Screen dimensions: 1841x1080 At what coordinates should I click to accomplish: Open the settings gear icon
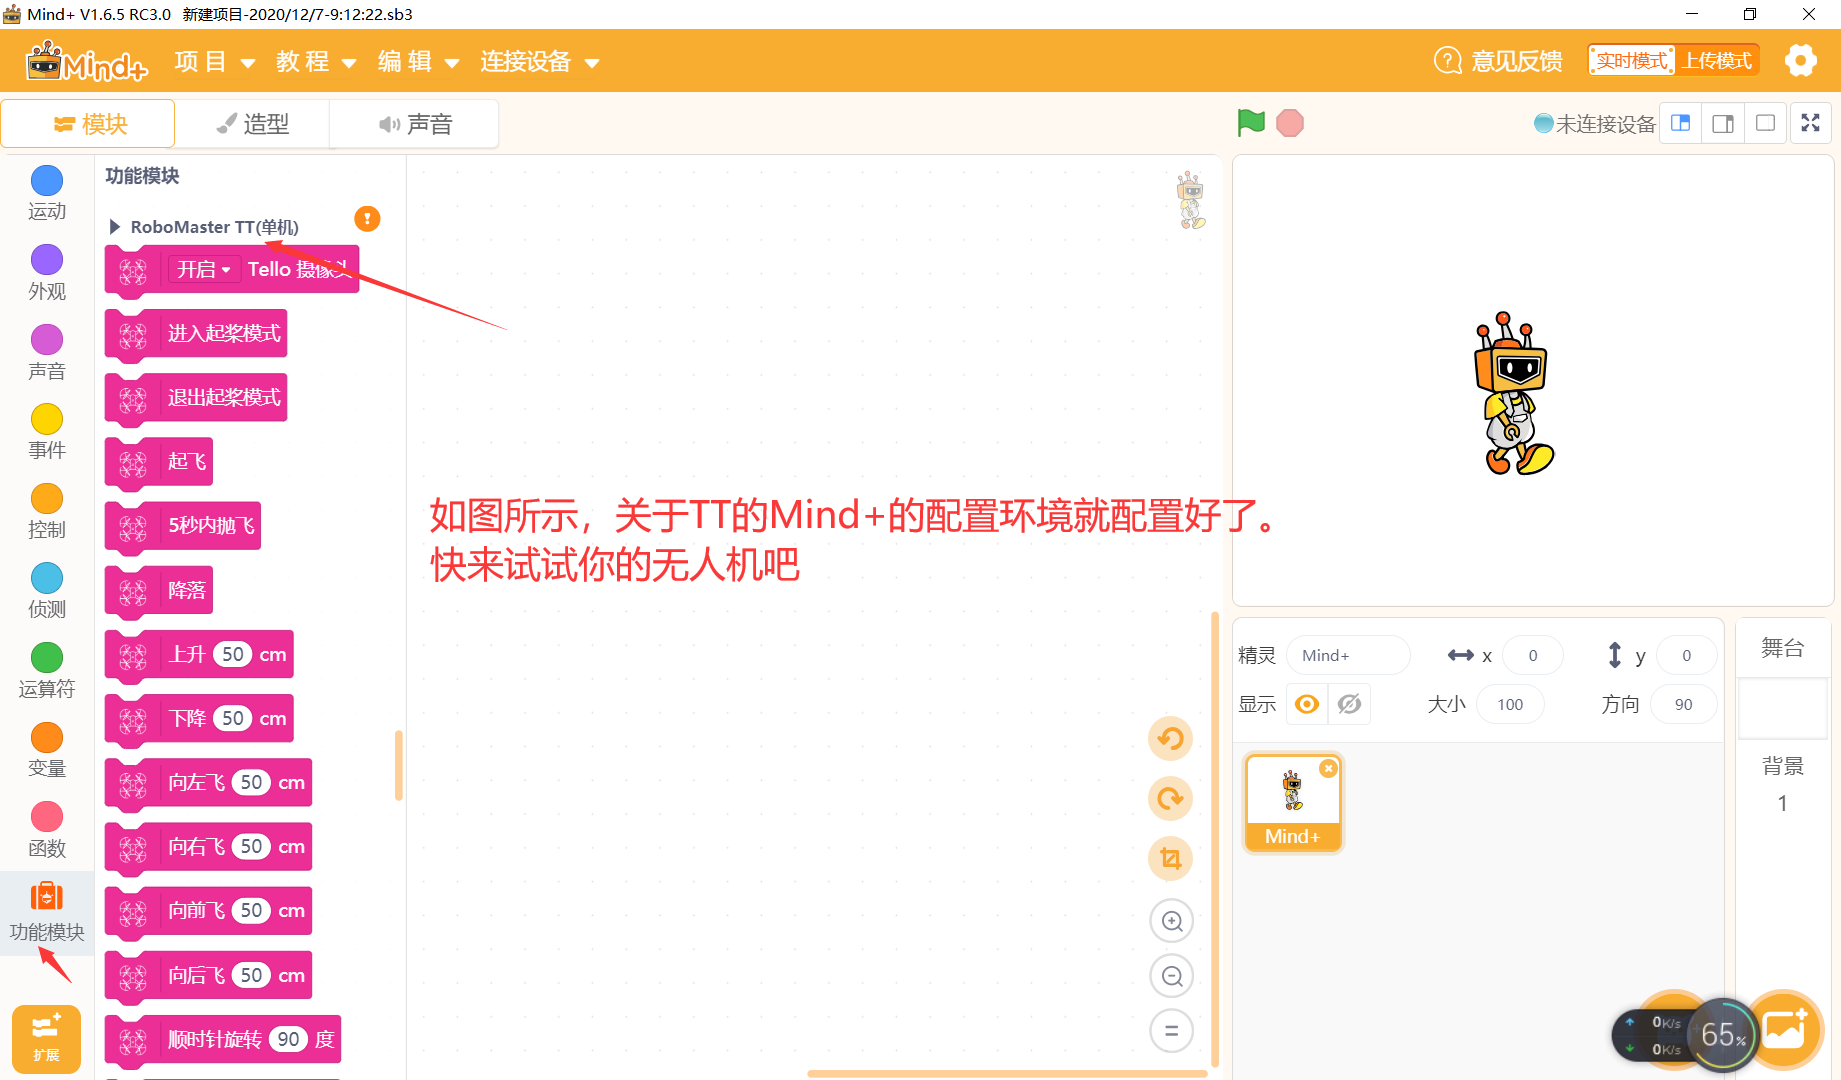point(1800,61)
